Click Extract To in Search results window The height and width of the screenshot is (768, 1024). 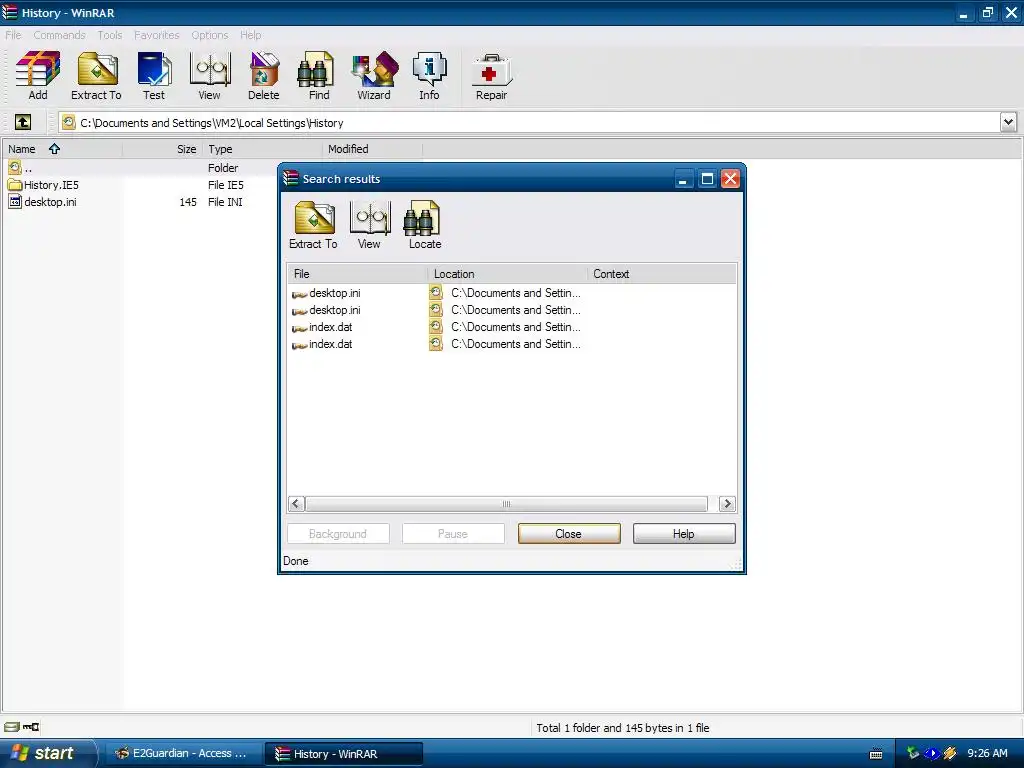click(313, 225)
